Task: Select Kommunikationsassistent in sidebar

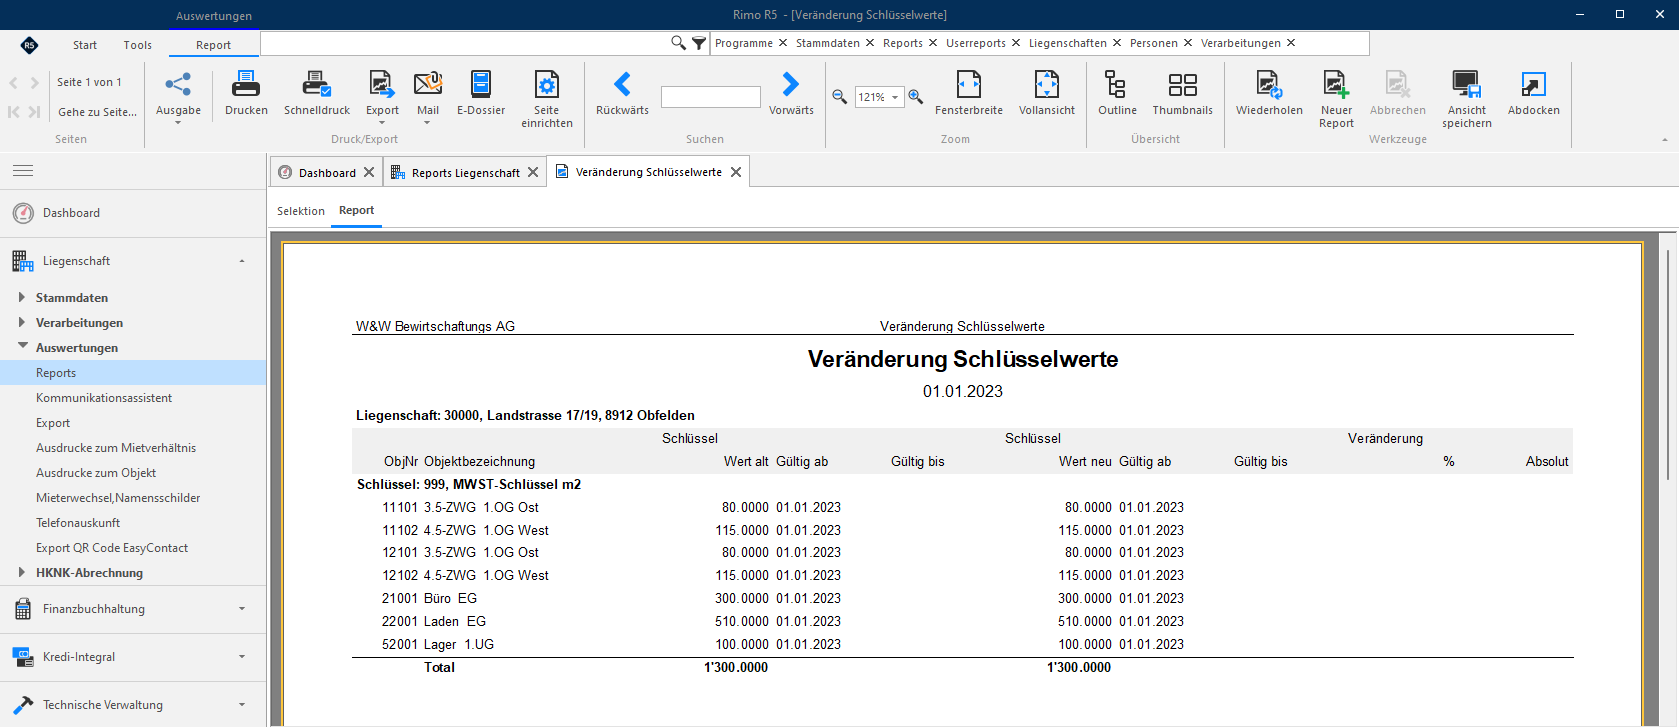Action: [104, 398]
